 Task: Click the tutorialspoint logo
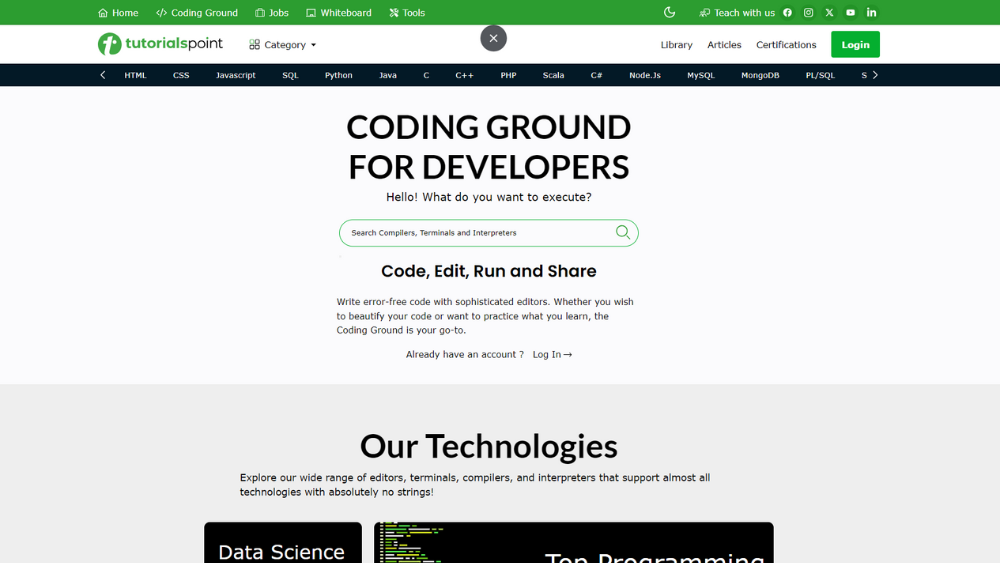click(160, 44)
